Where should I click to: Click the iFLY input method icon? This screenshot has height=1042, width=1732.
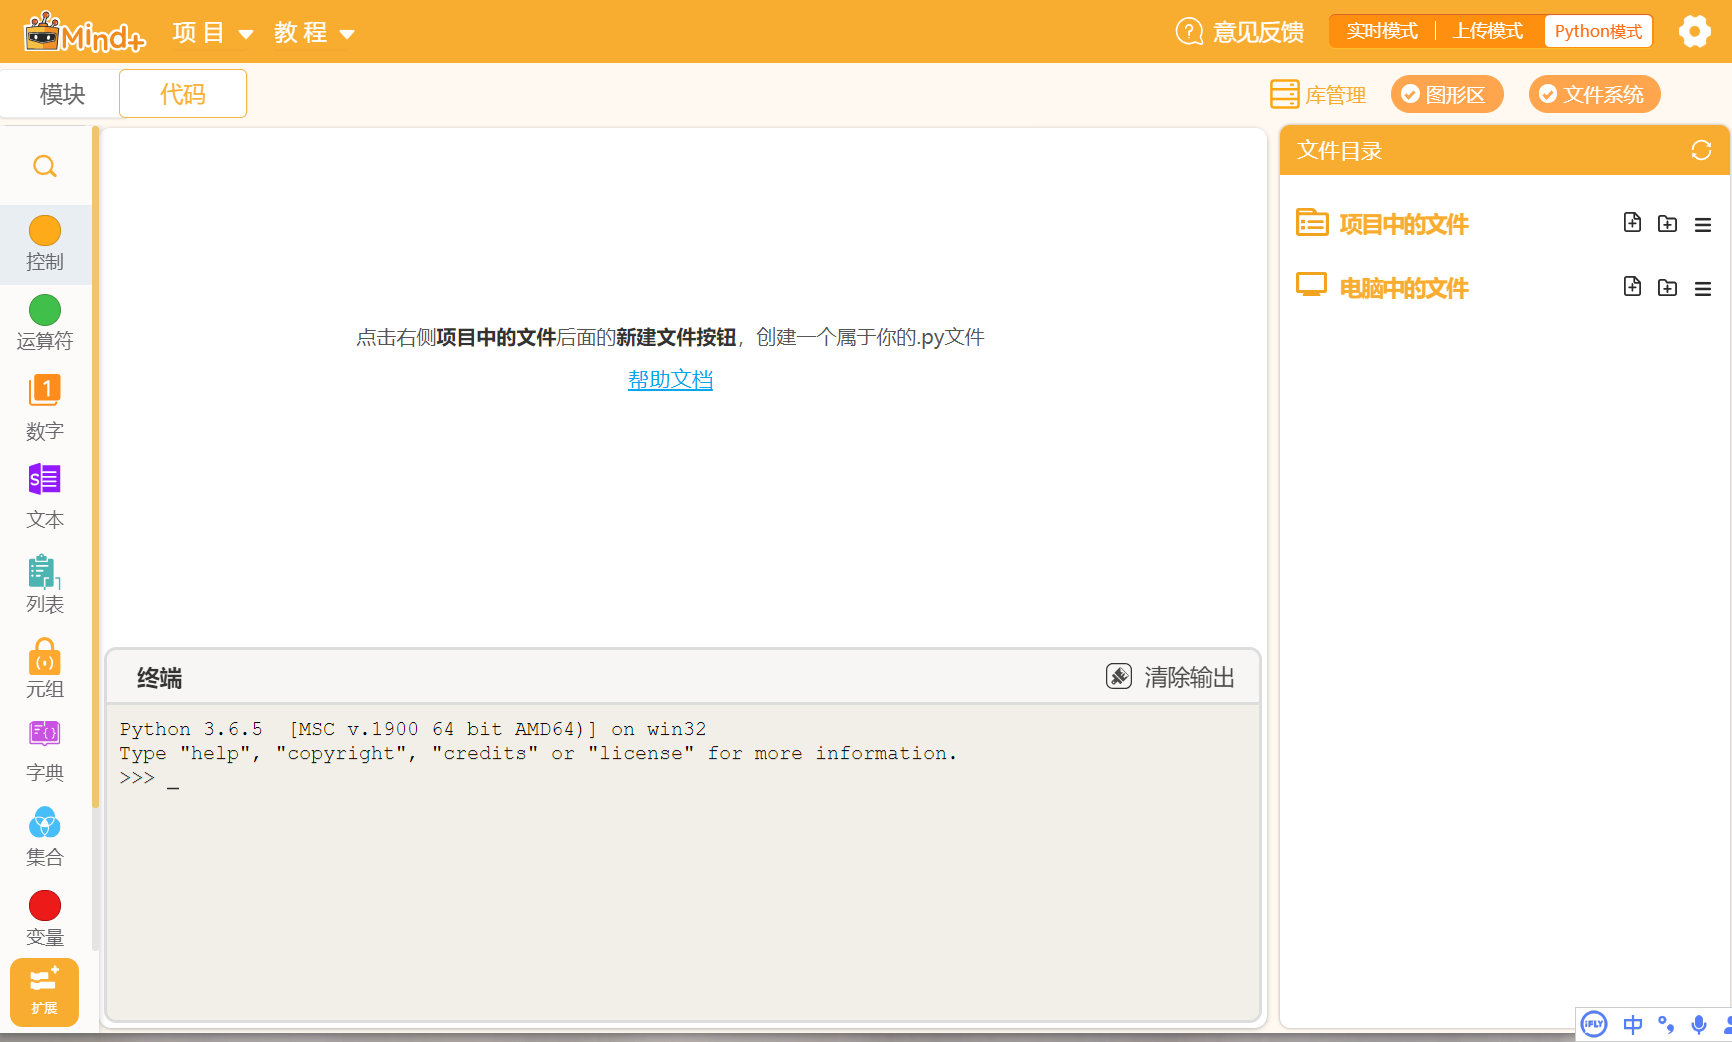[1594, 1024]
